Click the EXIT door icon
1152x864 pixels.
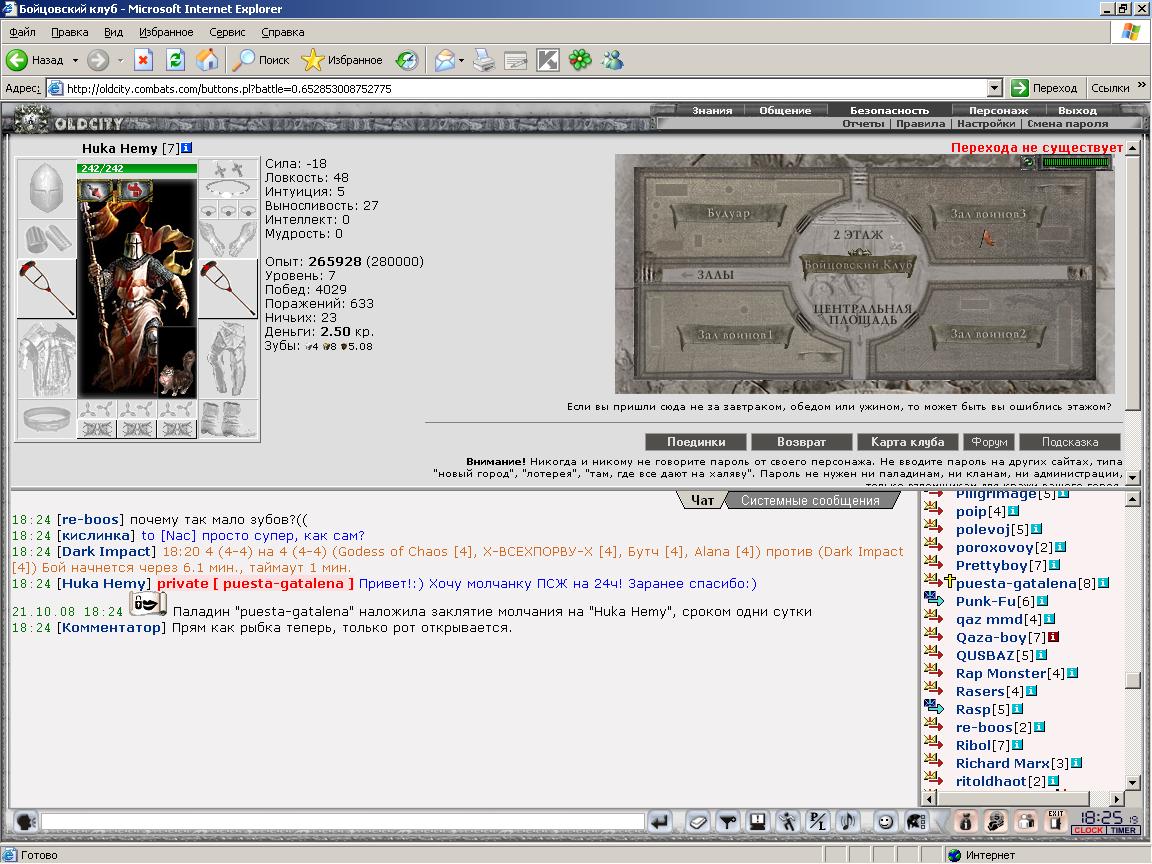point(1055,821)
